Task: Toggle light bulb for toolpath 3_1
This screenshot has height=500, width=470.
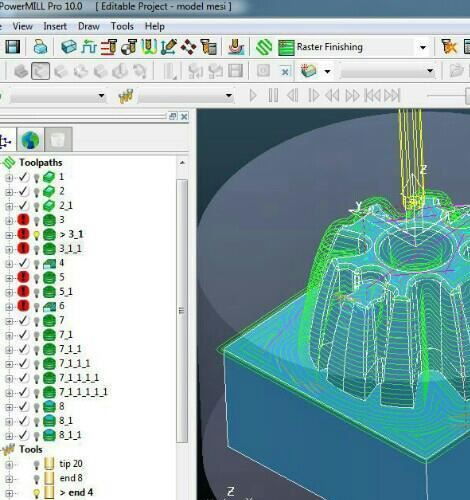Action: (37, 235)
